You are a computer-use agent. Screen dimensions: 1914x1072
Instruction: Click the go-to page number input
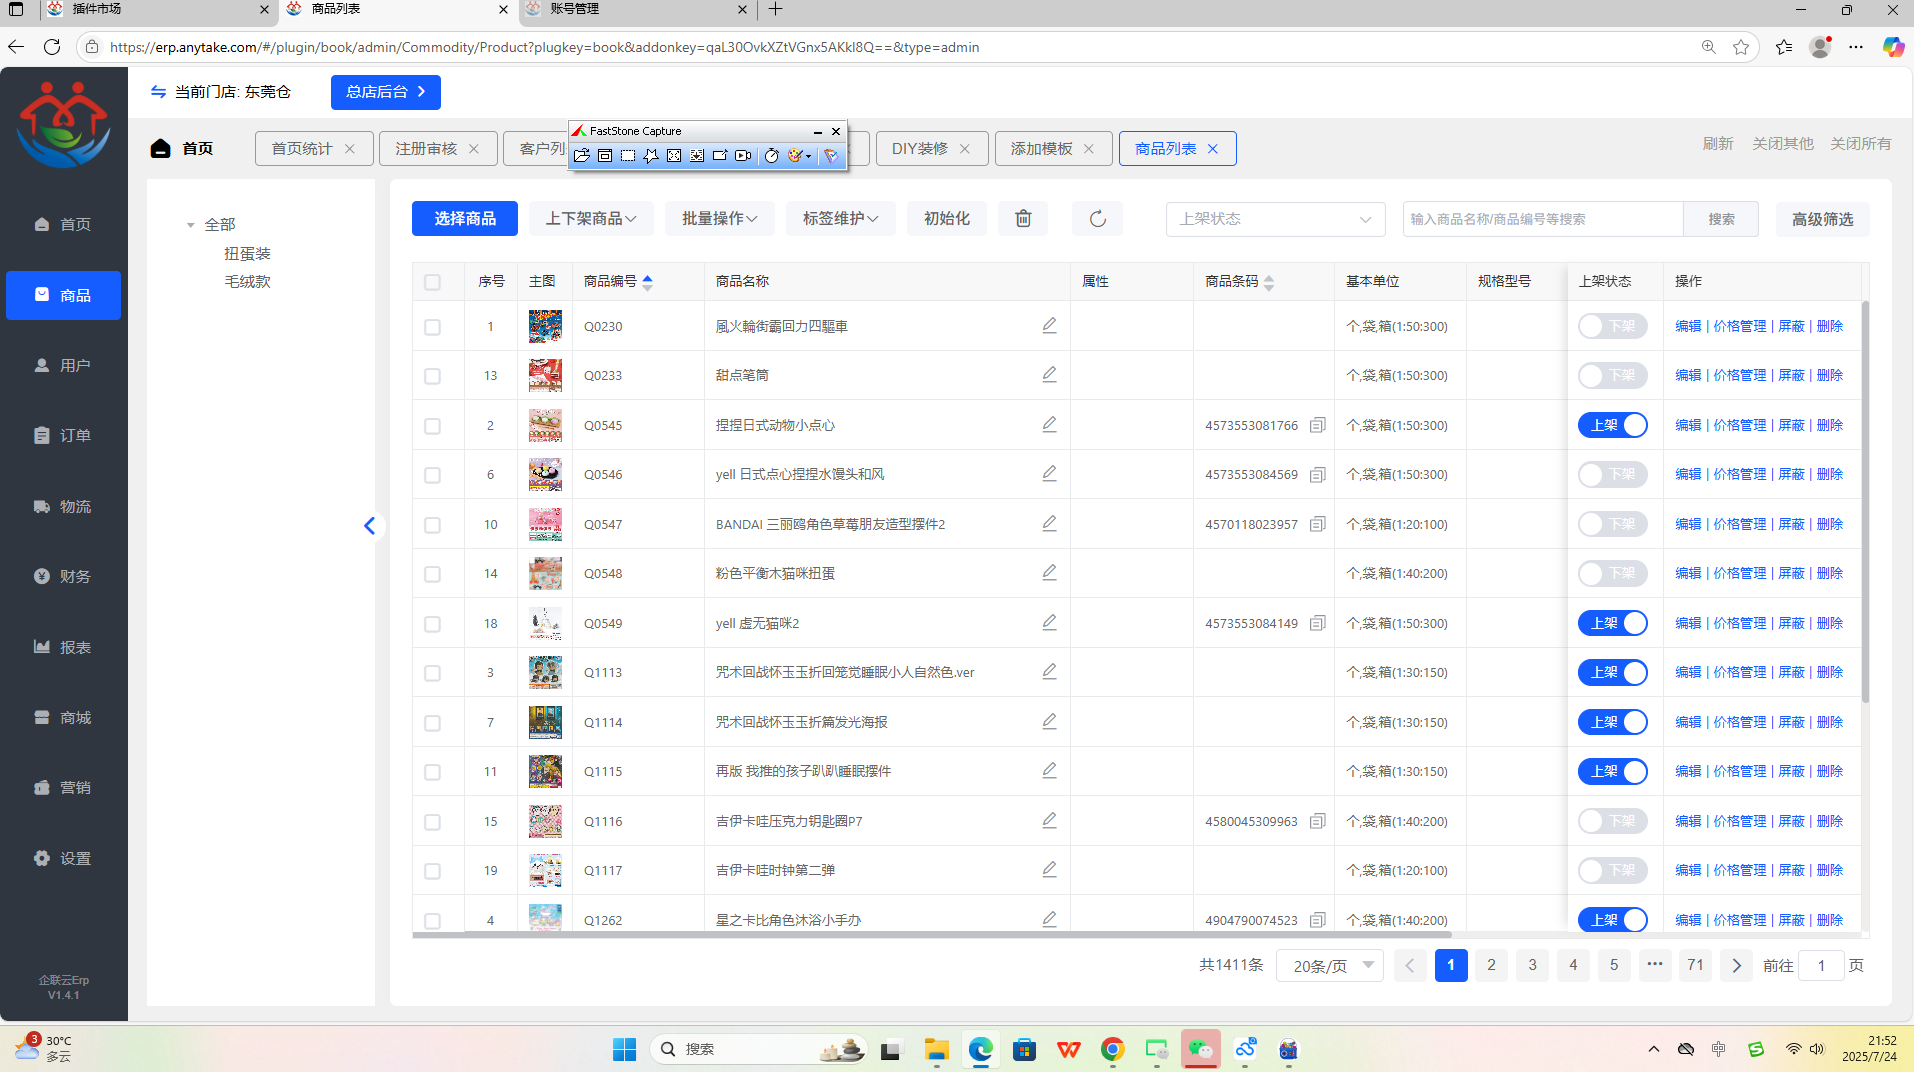pos(1821,965)
